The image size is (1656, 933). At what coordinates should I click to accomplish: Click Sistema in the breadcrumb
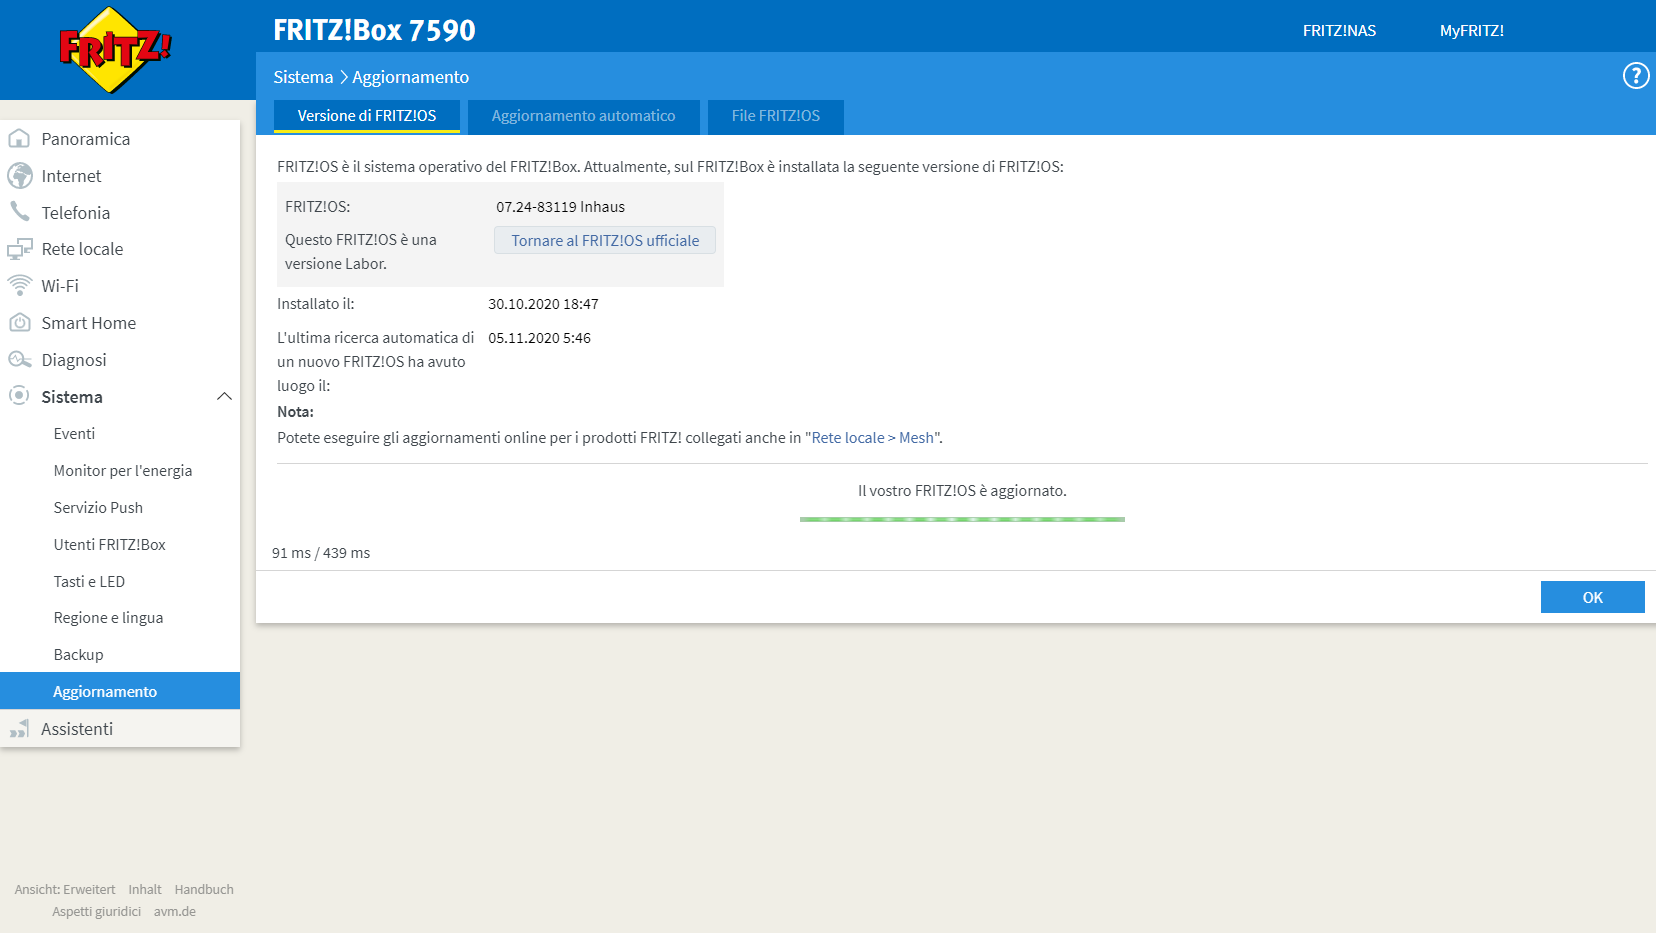click(303, 77)
